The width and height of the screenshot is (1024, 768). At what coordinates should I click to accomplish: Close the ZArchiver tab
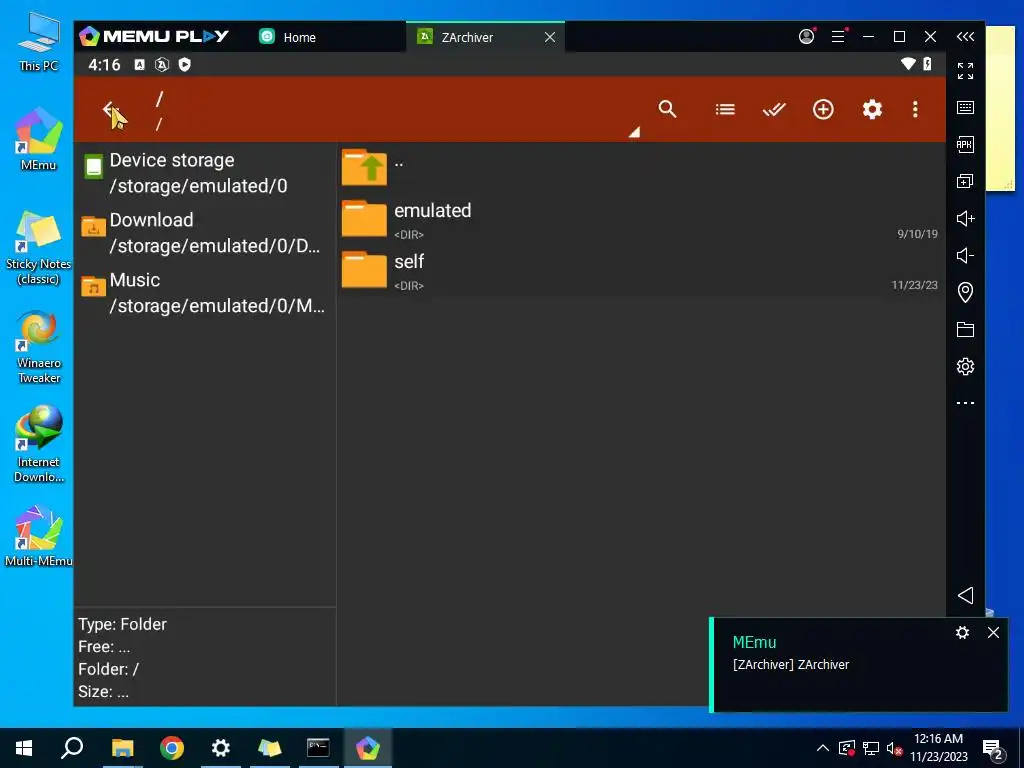(550, 37)
